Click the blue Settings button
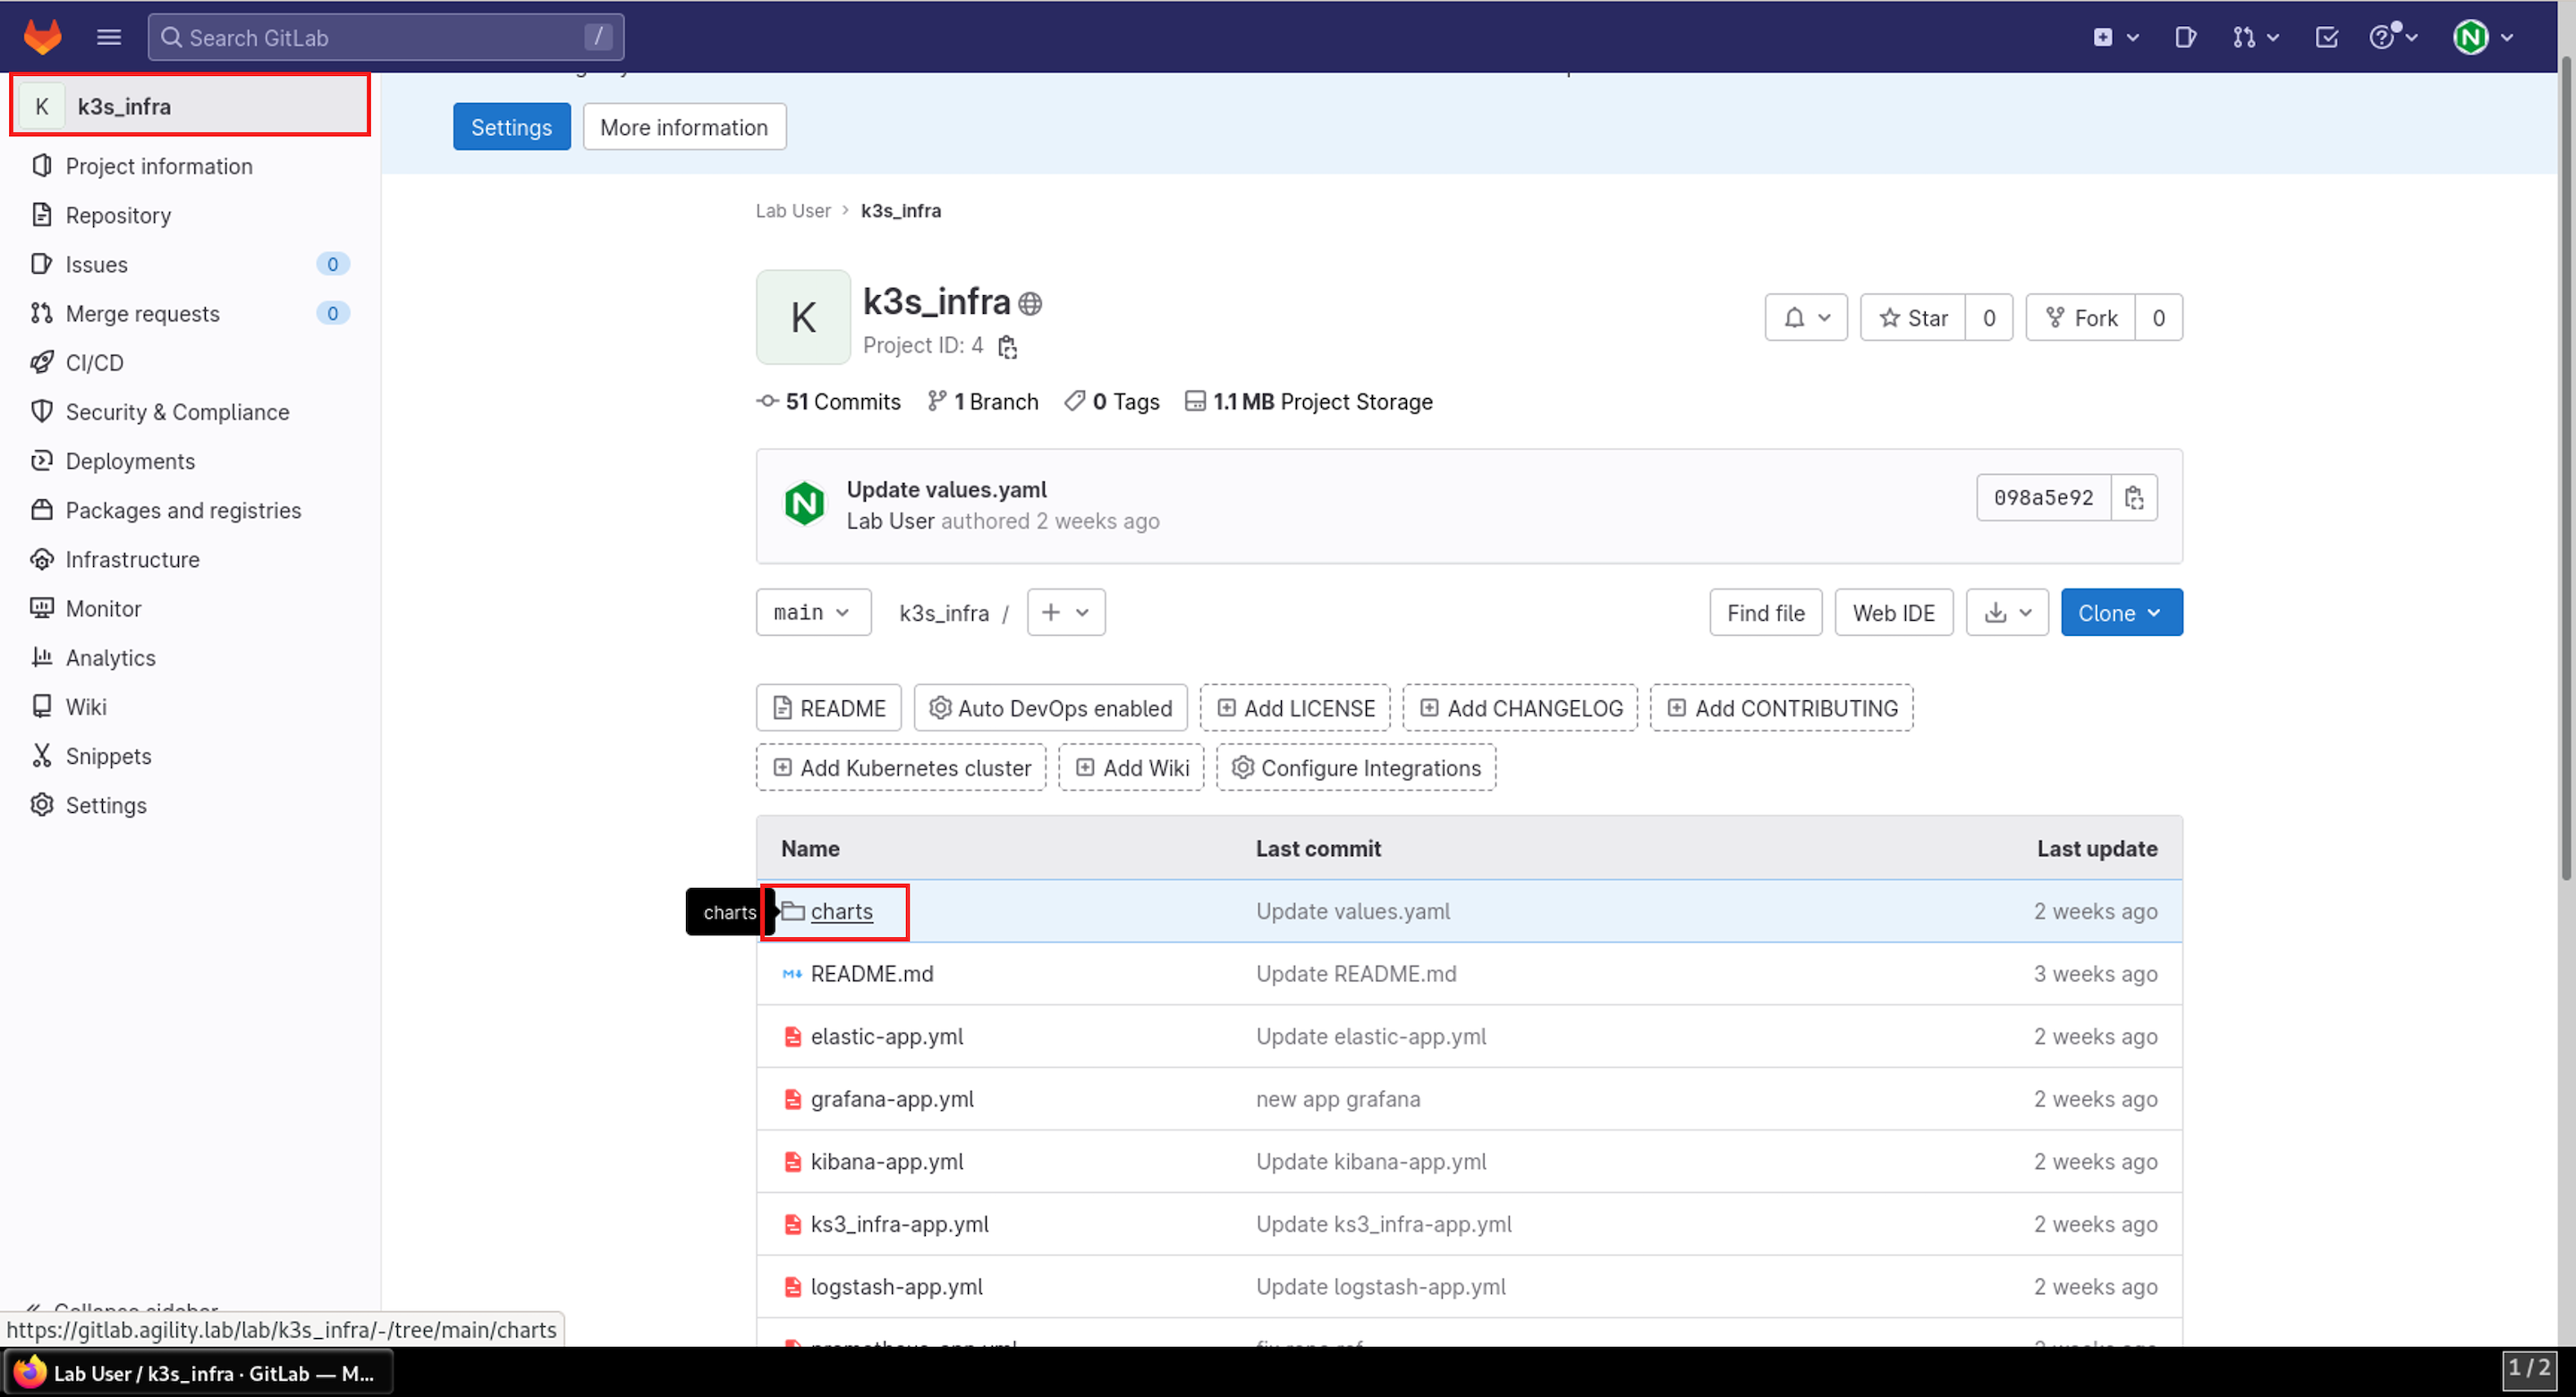Screen dimensions: 2576x1397 click(511, 127)
